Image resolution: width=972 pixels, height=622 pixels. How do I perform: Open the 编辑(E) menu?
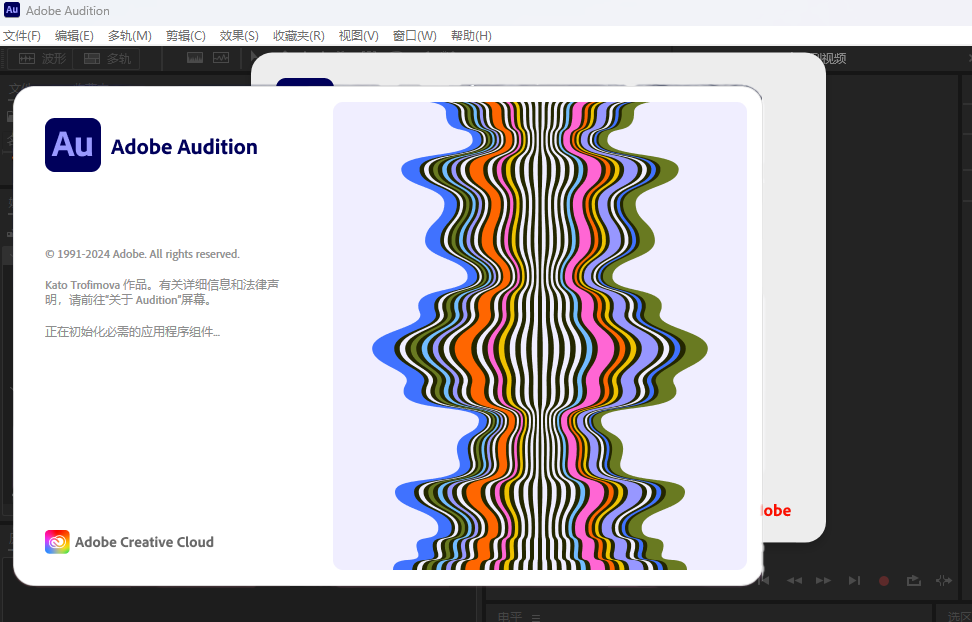74,35
